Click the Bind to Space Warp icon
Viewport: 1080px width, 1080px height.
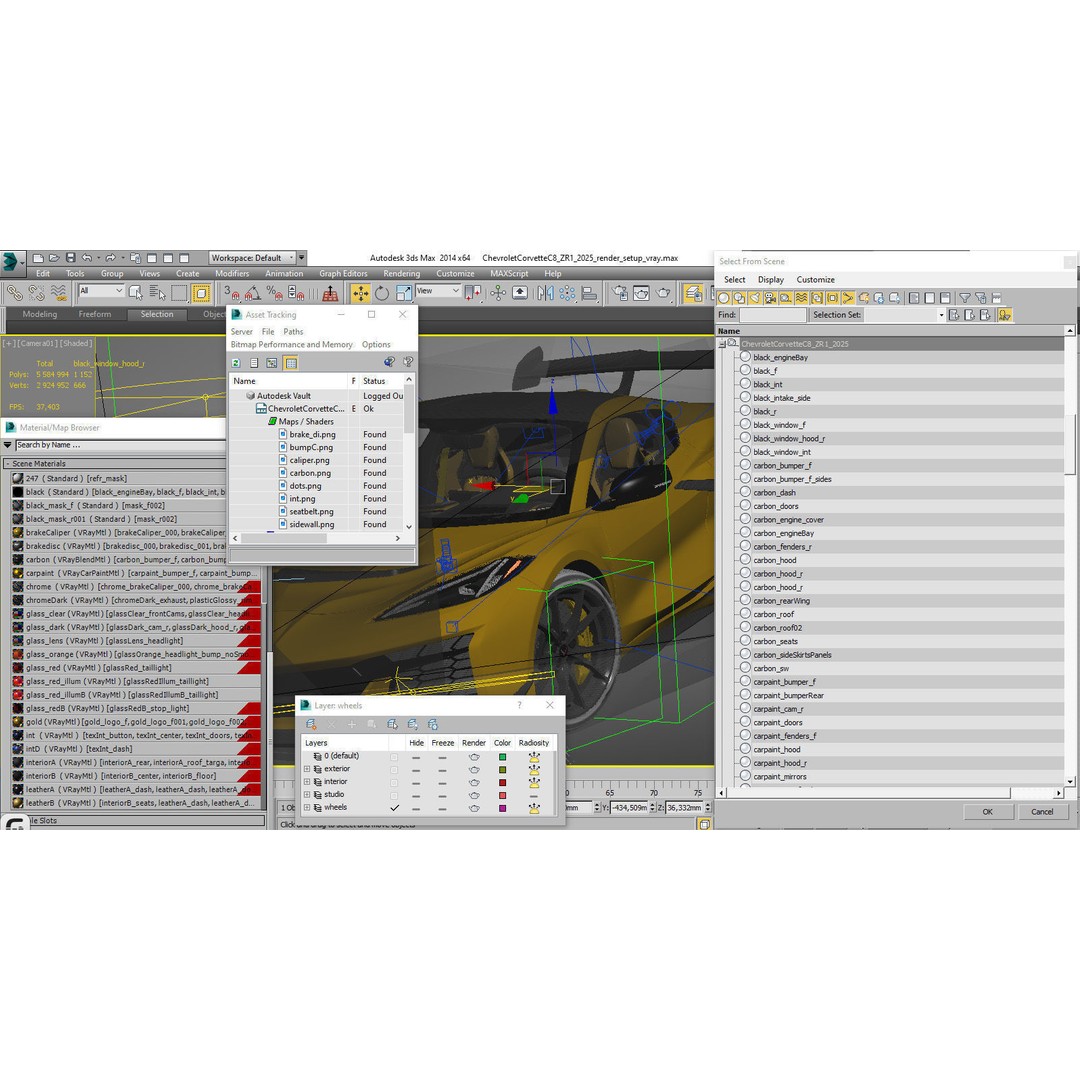(59, 293)
